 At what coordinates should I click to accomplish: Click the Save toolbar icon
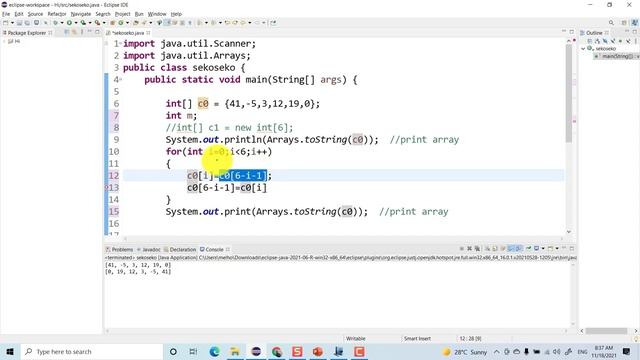pos(19,23)
